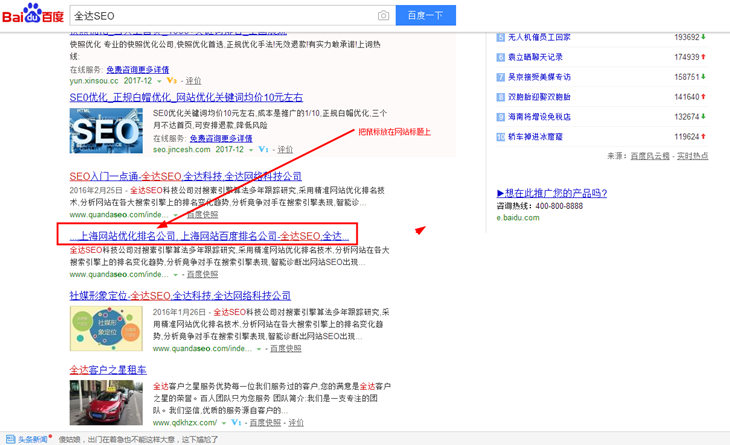
Task: Click the seo.jincesh.com URL text
Action: coord(182,149)
